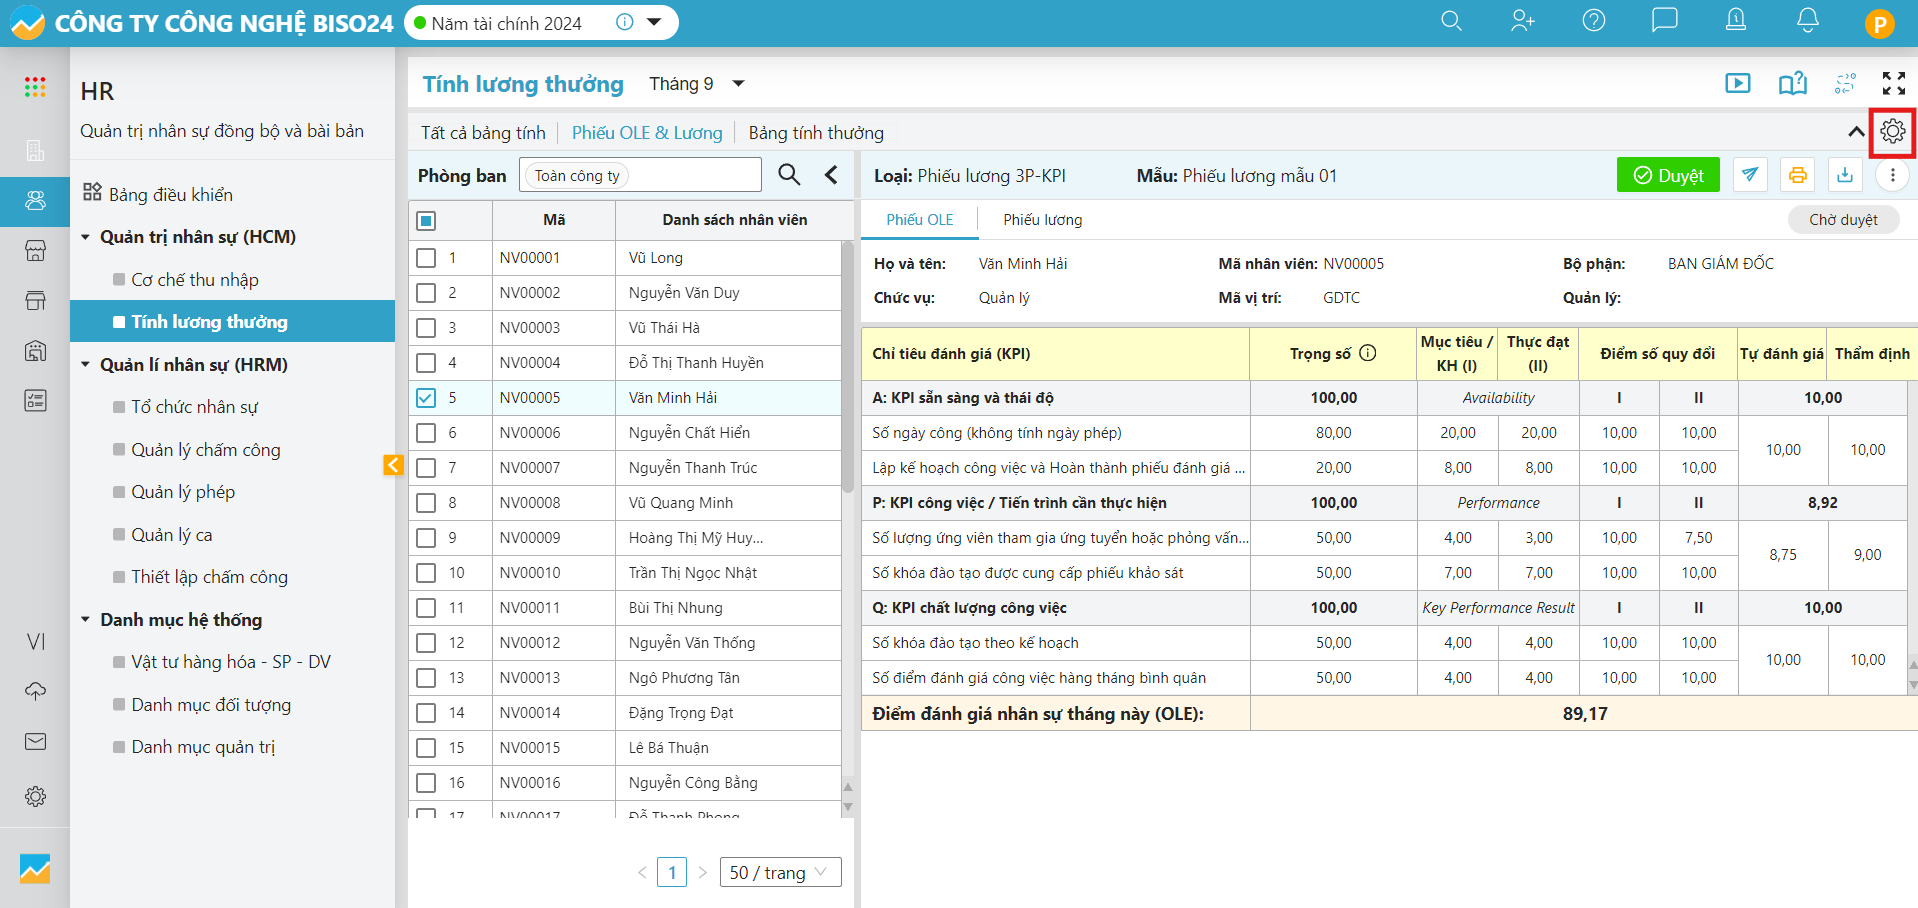Open the video tutorial play icon
The height and width of the screenshot is (908, 1918).
click(1737, 84)
